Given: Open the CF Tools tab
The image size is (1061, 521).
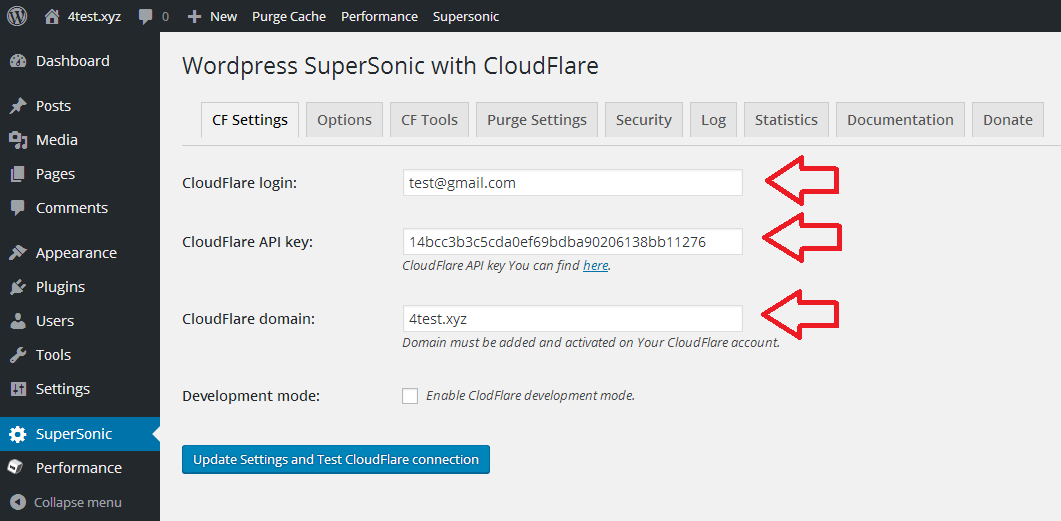Looking at the screenshot, I should 430,120.
